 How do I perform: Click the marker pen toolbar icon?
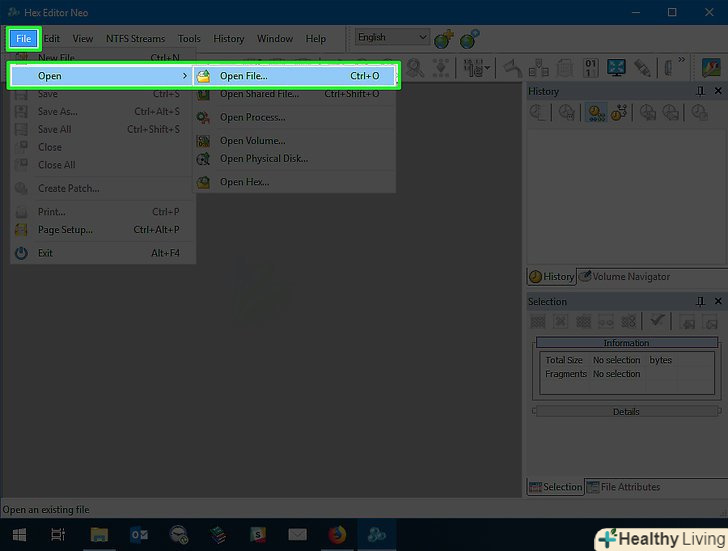point(643,68)
